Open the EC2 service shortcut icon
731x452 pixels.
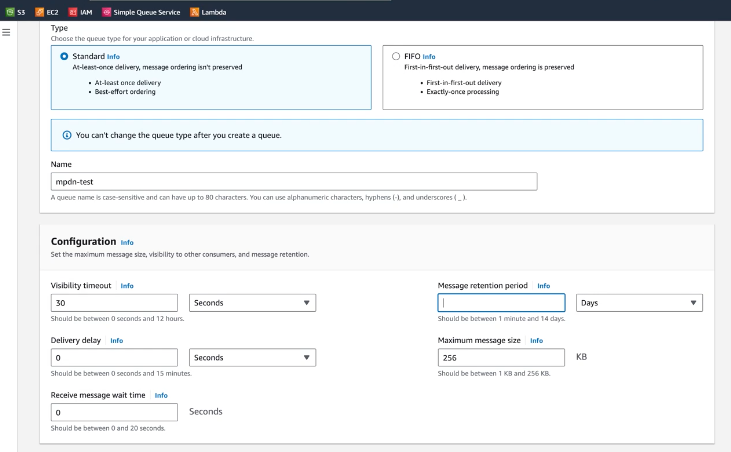click(x=40, y=12)
